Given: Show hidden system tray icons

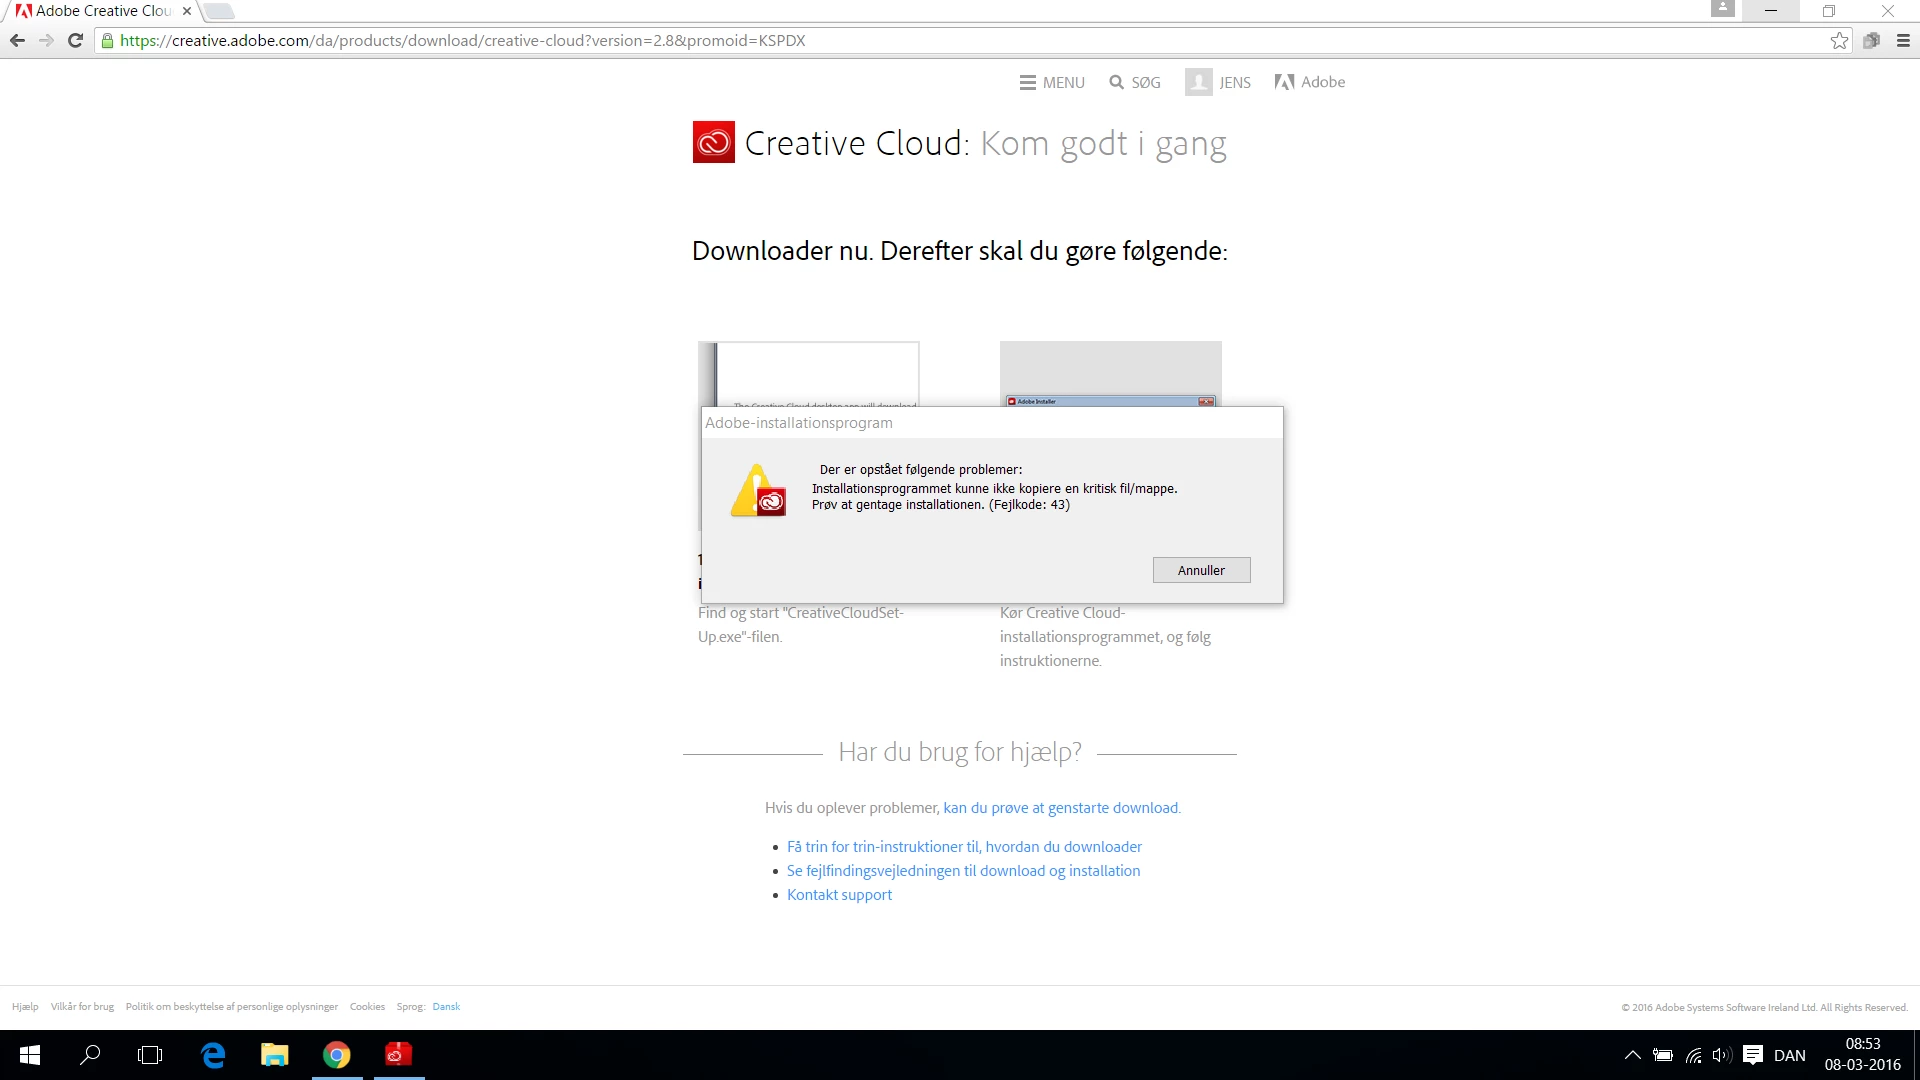Looking at the screenshot, I should click(x=1632, y=1055).
